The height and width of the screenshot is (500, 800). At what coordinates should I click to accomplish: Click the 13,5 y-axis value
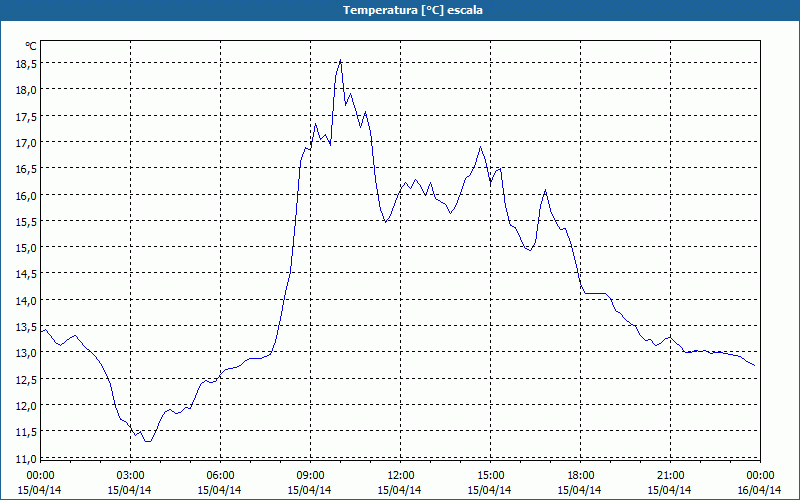pos(25,327)
